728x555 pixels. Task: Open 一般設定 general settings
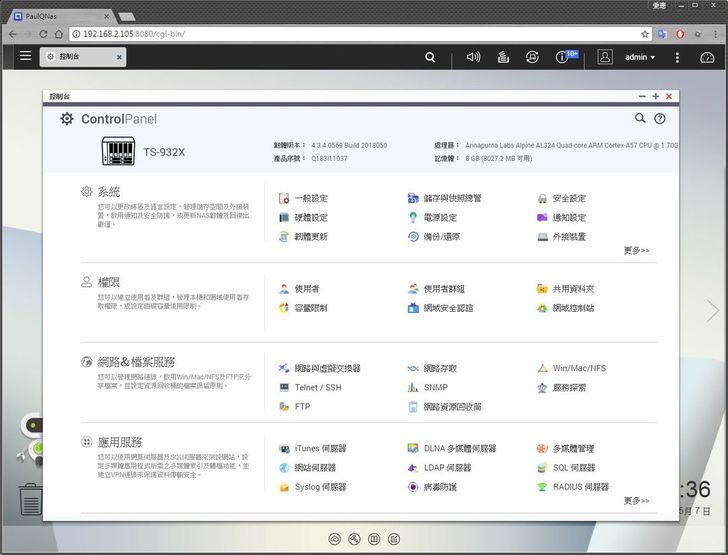click(311, 198)
